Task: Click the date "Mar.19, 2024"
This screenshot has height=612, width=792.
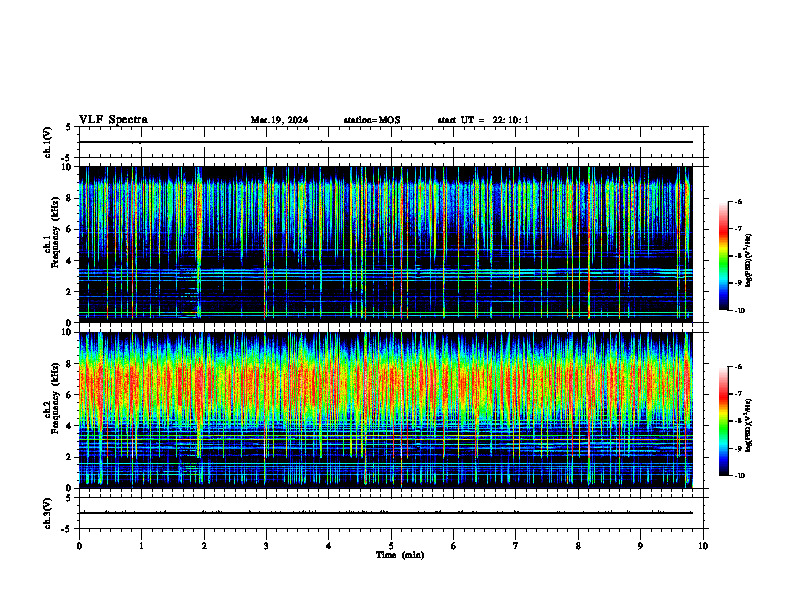Action: click(x=279, y=120)
